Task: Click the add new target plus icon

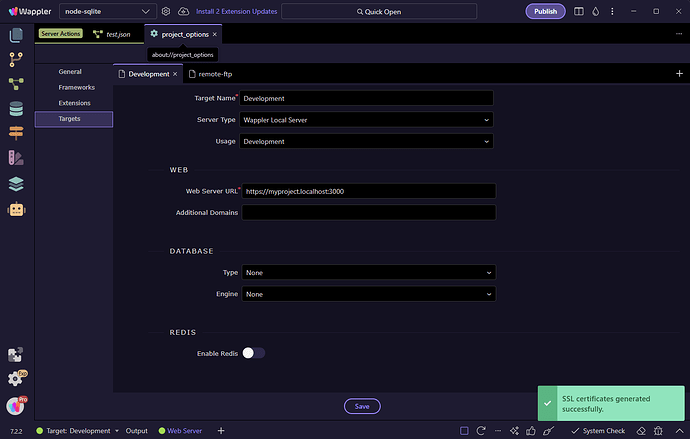Action: [679, 74]
